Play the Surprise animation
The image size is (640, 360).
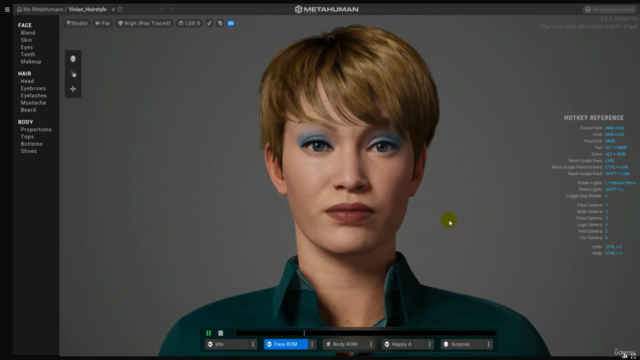(x=463, y=344)
